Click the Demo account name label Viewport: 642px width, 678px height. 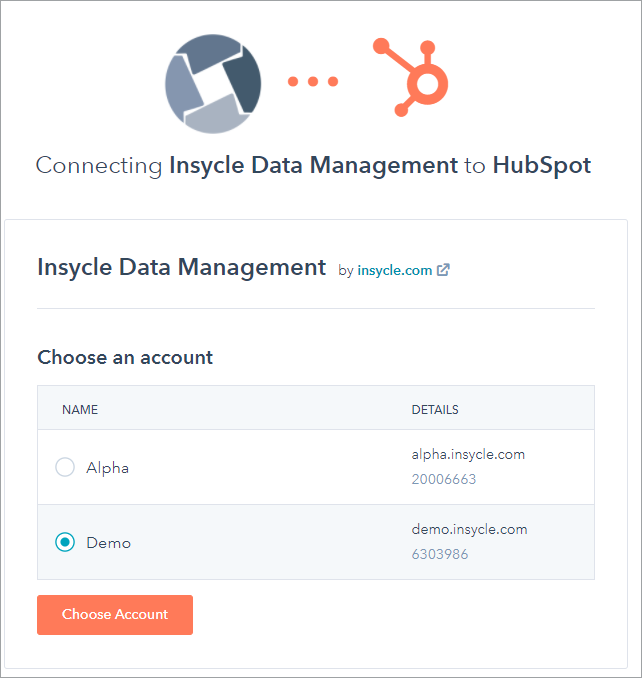click(x=109, y=543)
